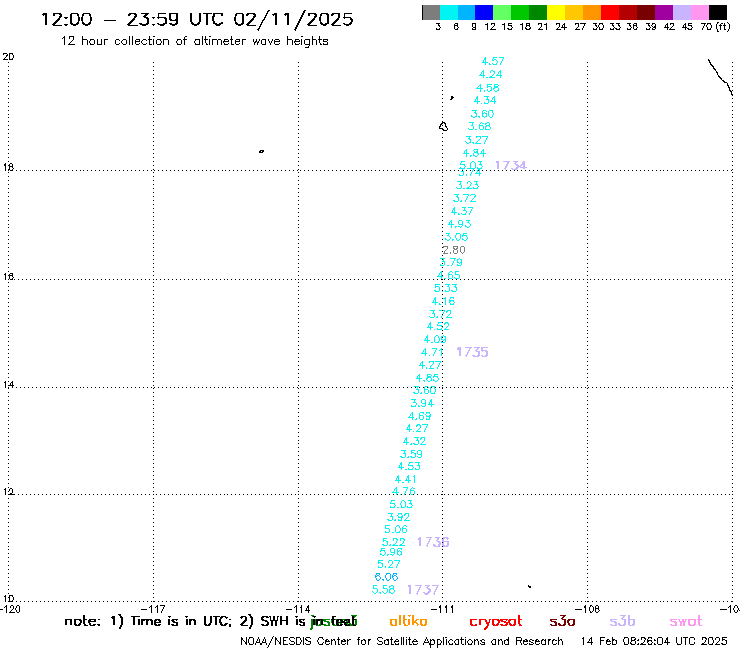Viewport: 740px width, 650px height.
Task: Click the wave height value '5.96'
Action: pos(391,552)
